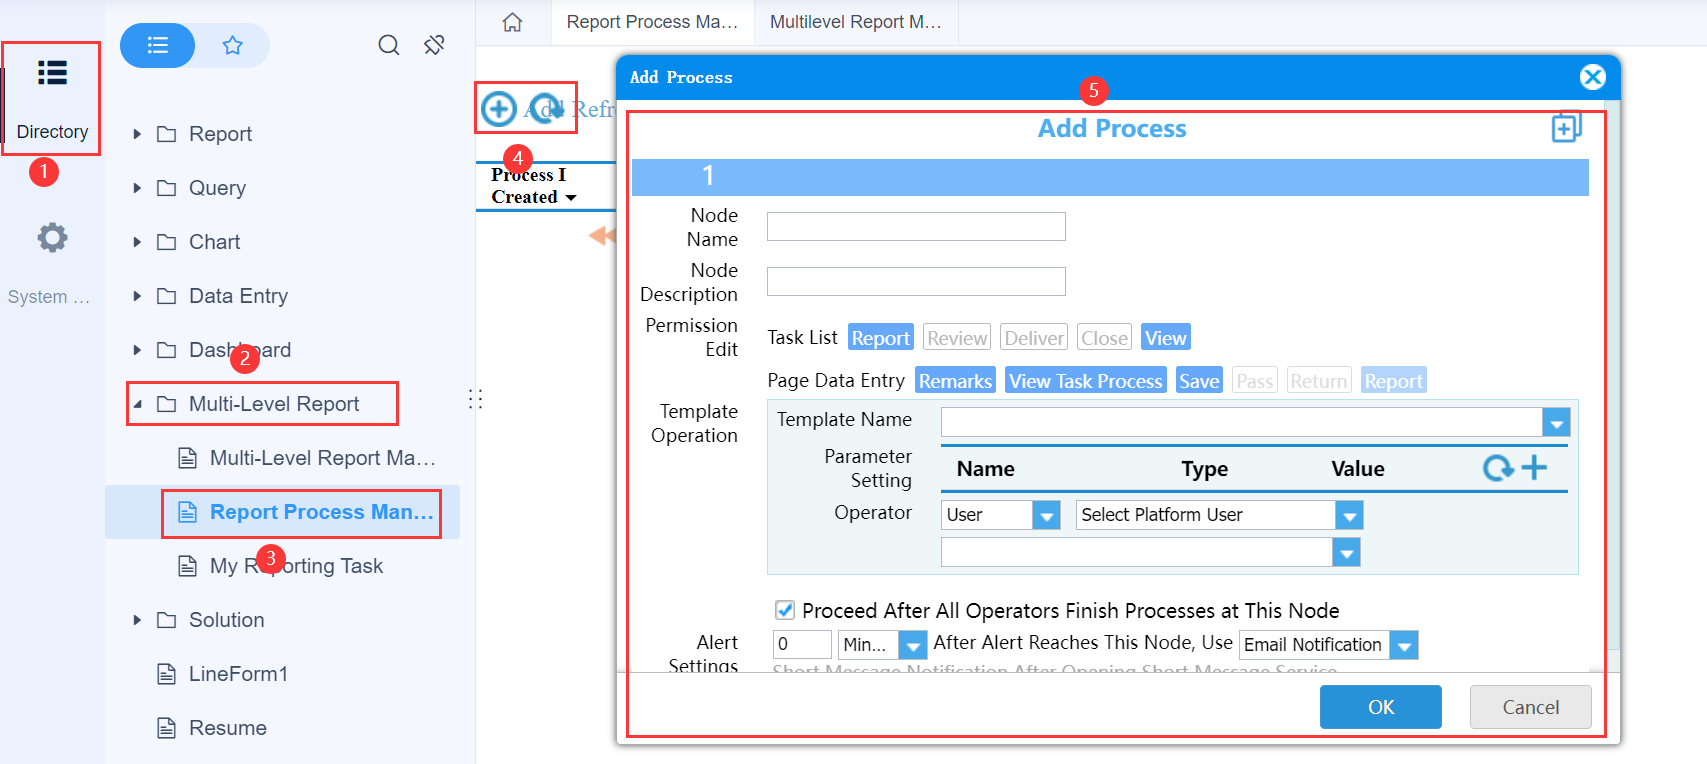Expand the Data Entry folder
The height and width of the screenshot is (764, 1707).
coord(137,296)
